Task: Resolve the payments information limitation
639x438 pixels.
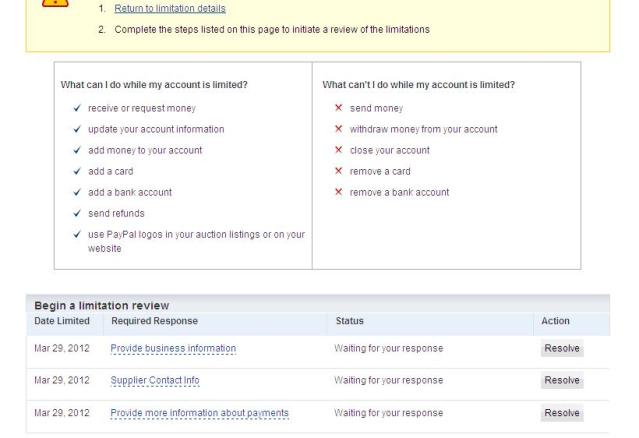Action: coord(562,413)
